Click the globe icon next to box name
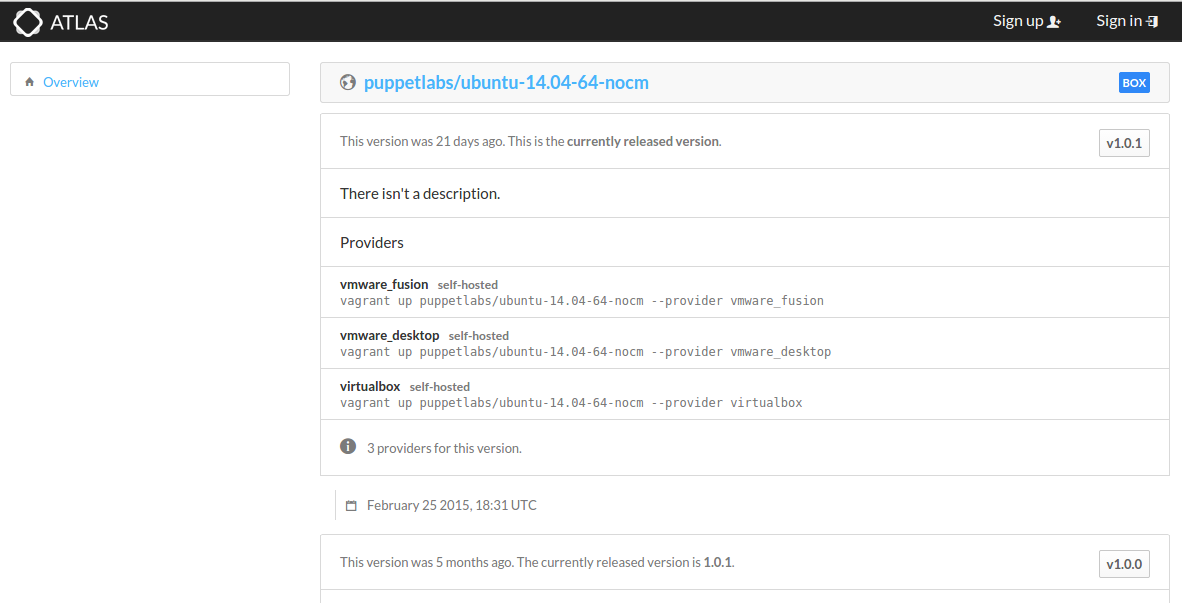This screenshot has width=1182, height=603. [348, 83]
